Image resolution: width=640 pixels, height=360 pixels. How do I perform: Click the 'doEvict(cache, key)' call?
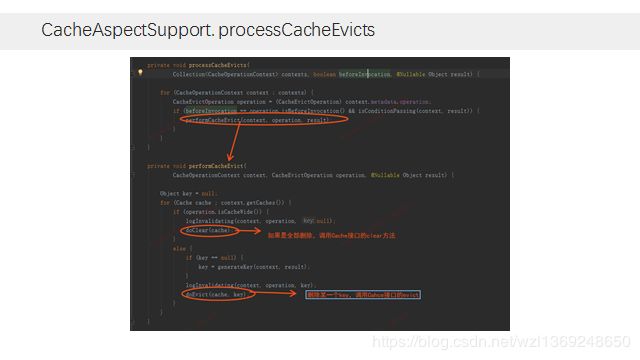point(216,294)
